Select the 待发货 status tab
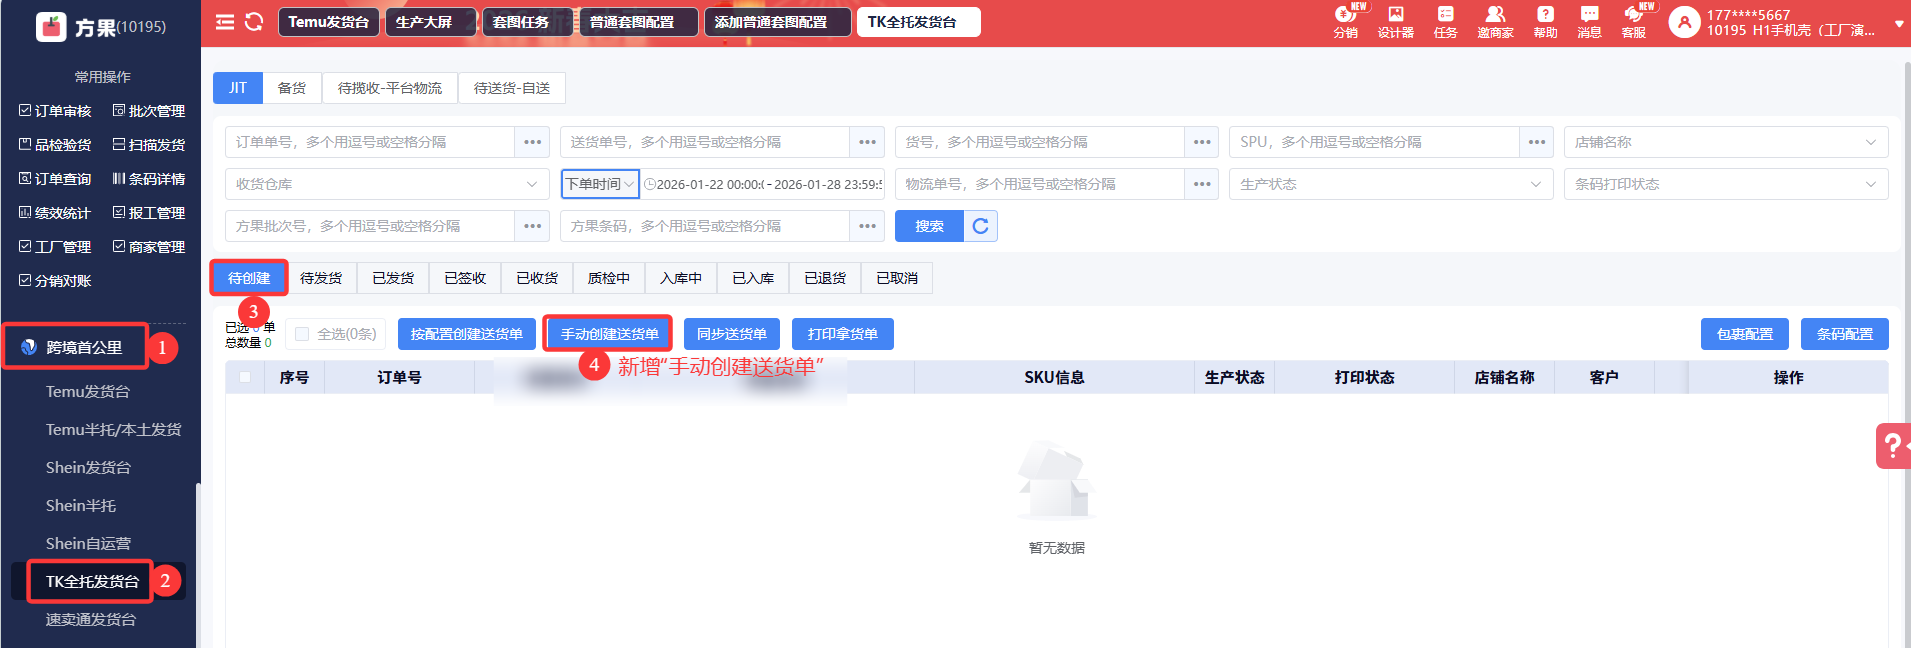1911x648 pixels. 321,278
